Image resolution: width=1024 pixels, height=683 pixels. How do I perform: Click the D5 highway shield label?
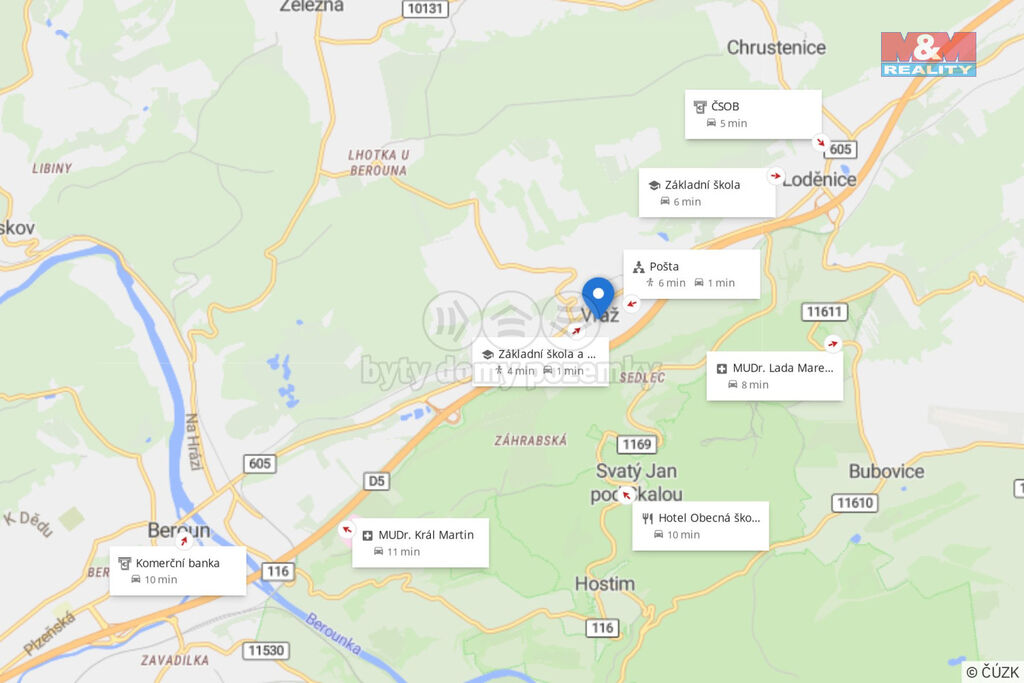(x=376, y=481)
